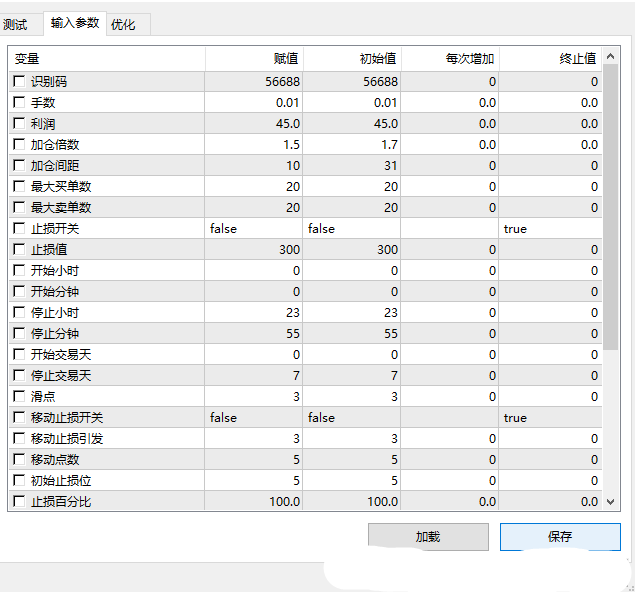Screen dimensions: 635x592
Task: Click the 加仓间距 赋值 cell showing 10
Action: [x=254, y=166]
